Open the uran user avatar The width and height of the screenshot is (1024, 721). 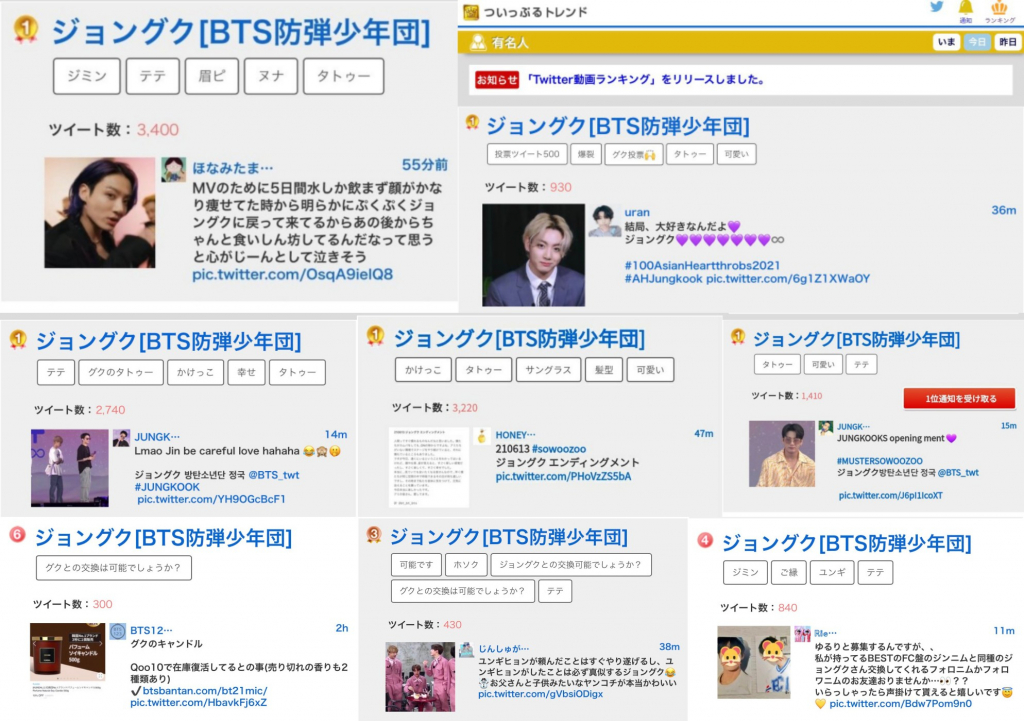click(604, 221)
